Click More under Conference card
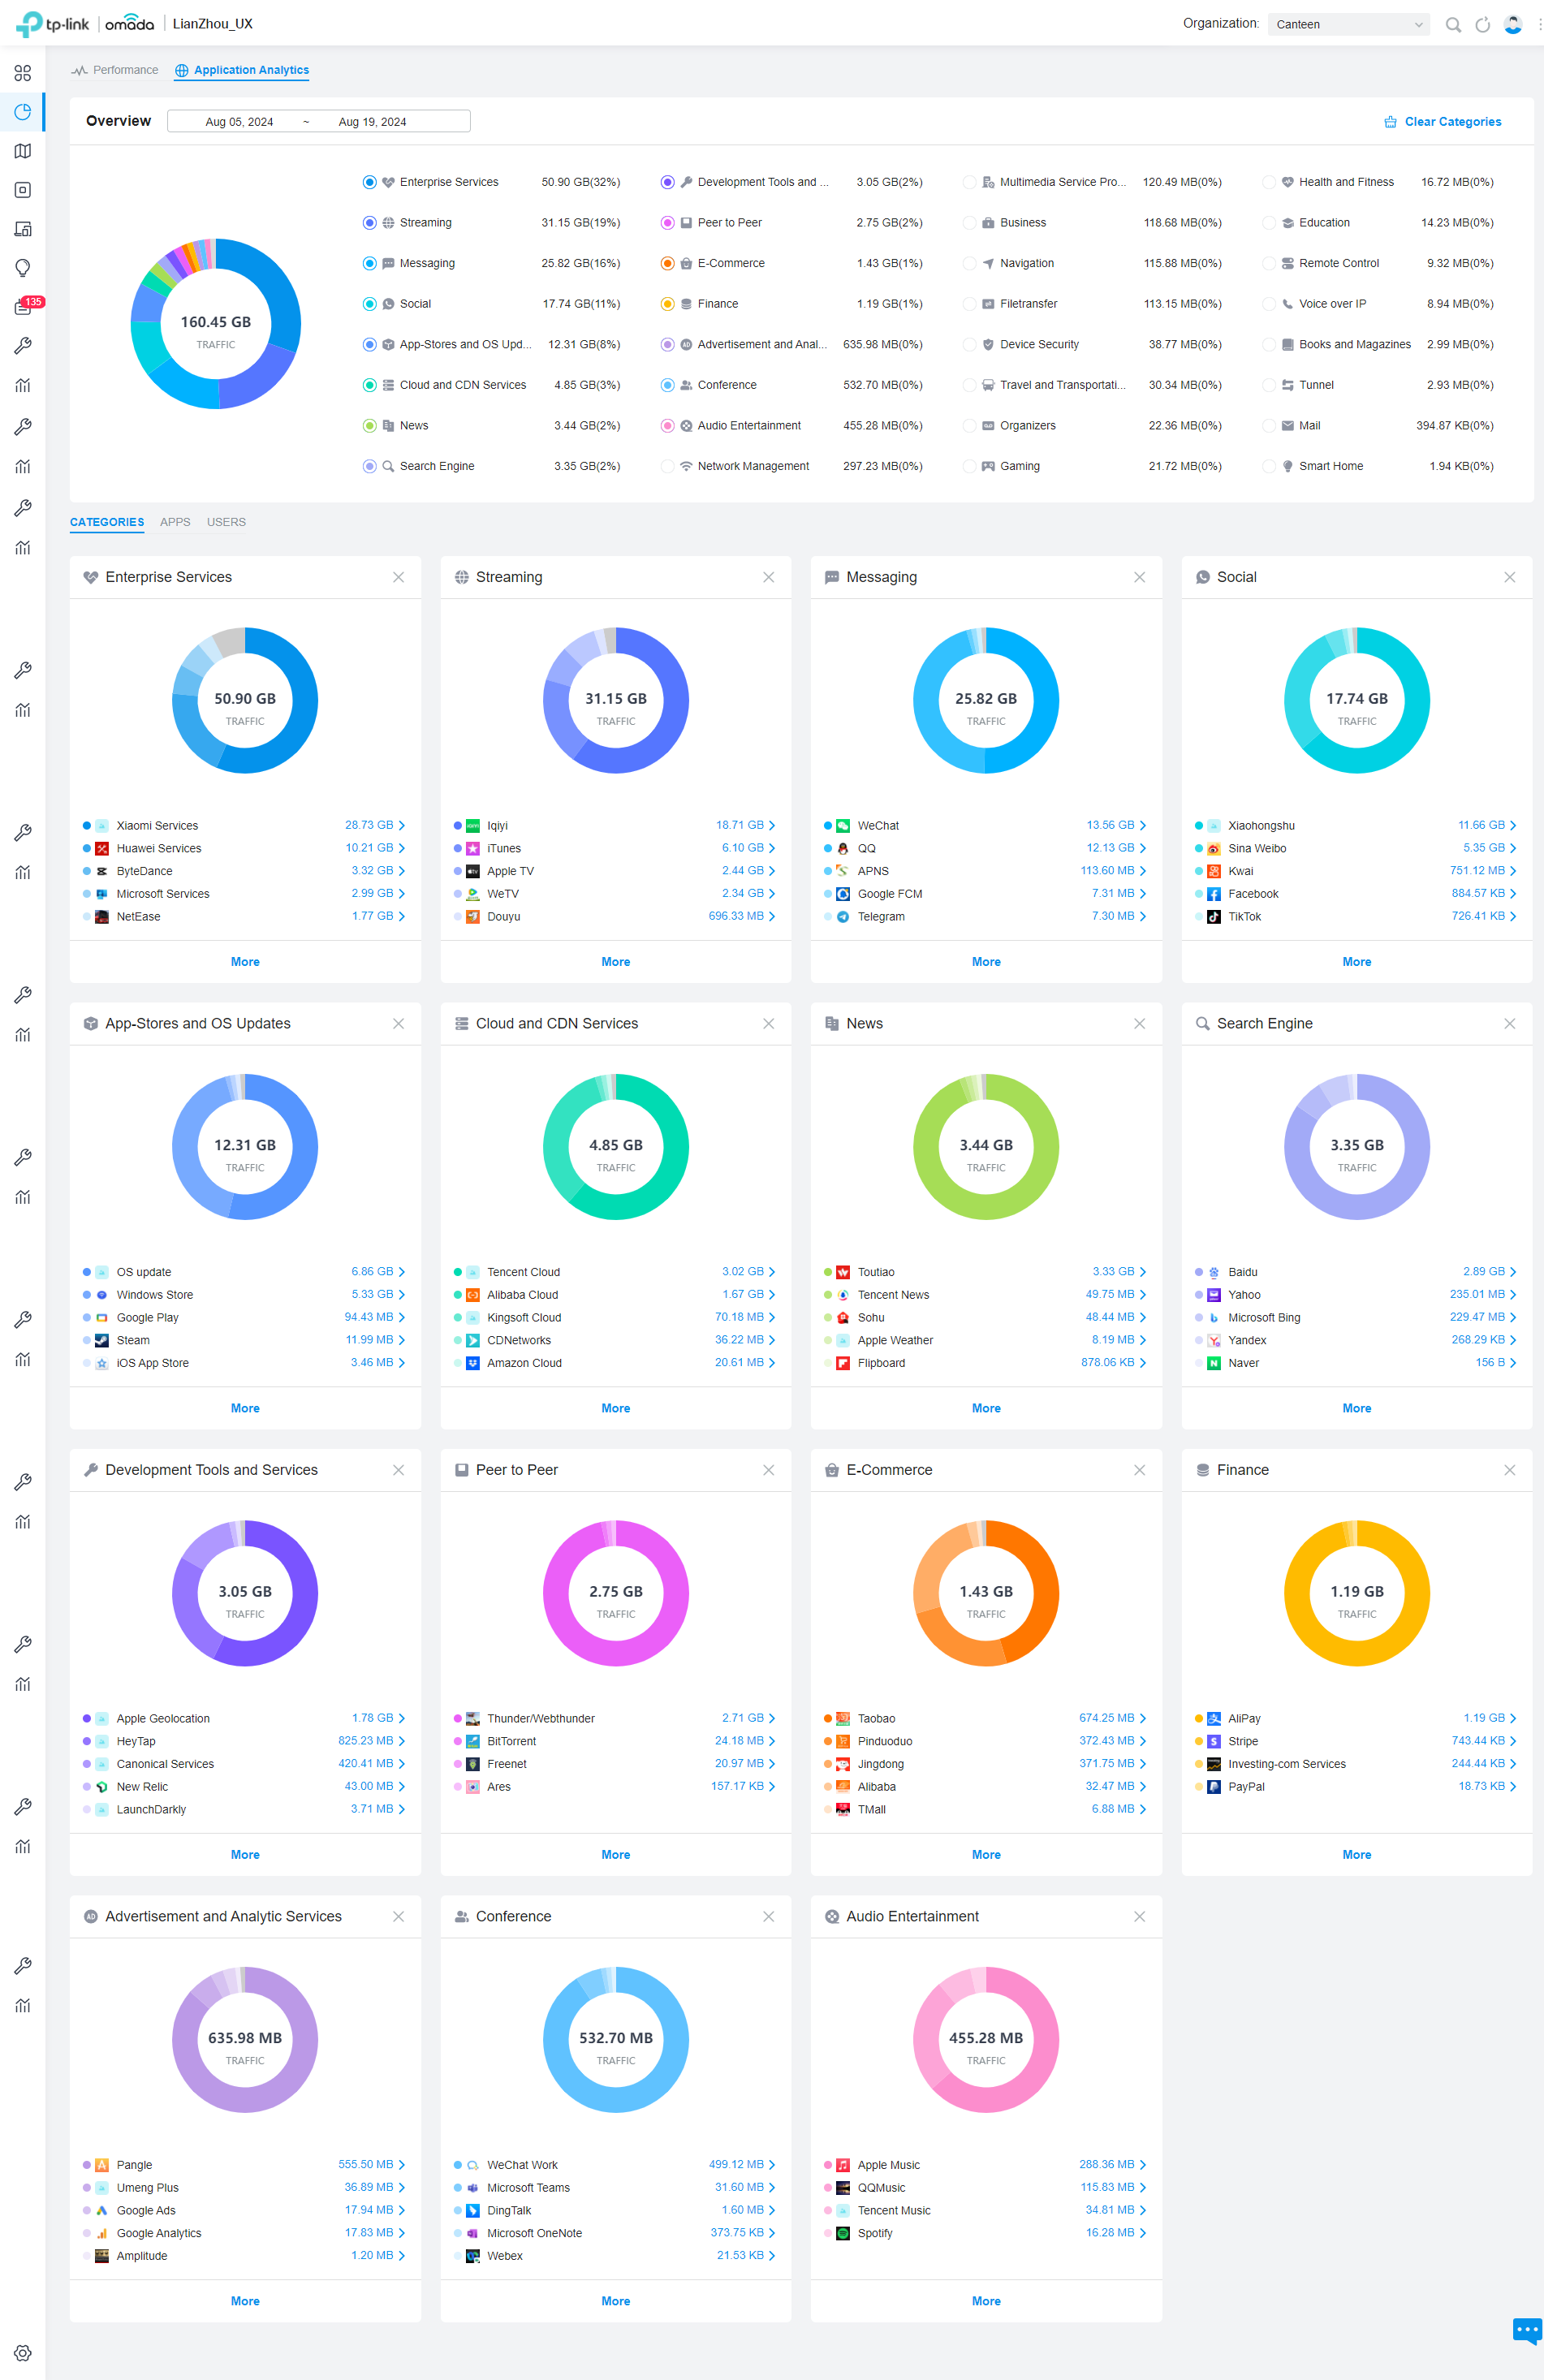Viewport: 1544px width, 2380px height. pos(615,2301)
